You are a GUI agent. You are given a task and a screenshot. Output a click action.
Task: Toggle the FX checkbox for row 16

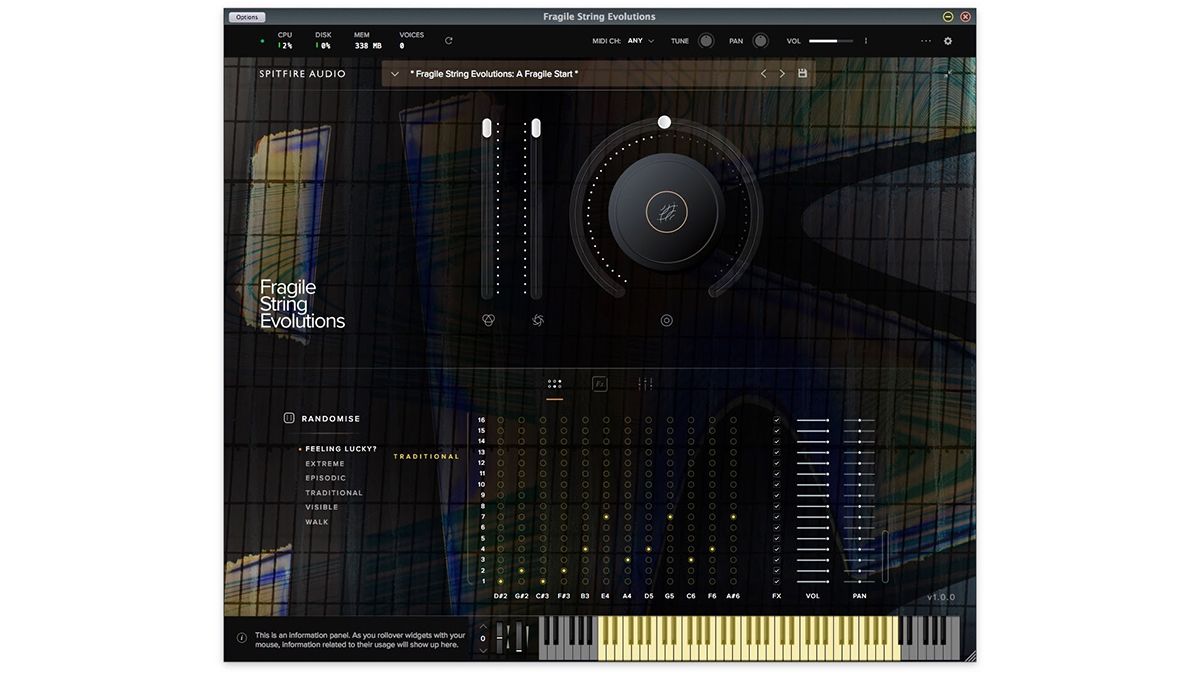pos(777,420)
